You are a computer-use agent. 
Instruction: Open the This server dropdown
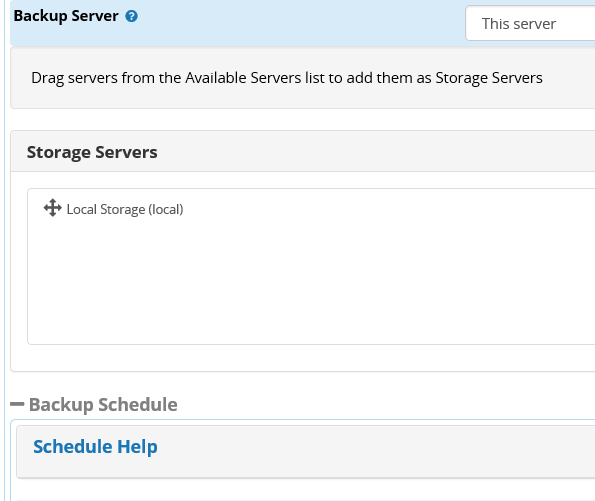point(530,23)
